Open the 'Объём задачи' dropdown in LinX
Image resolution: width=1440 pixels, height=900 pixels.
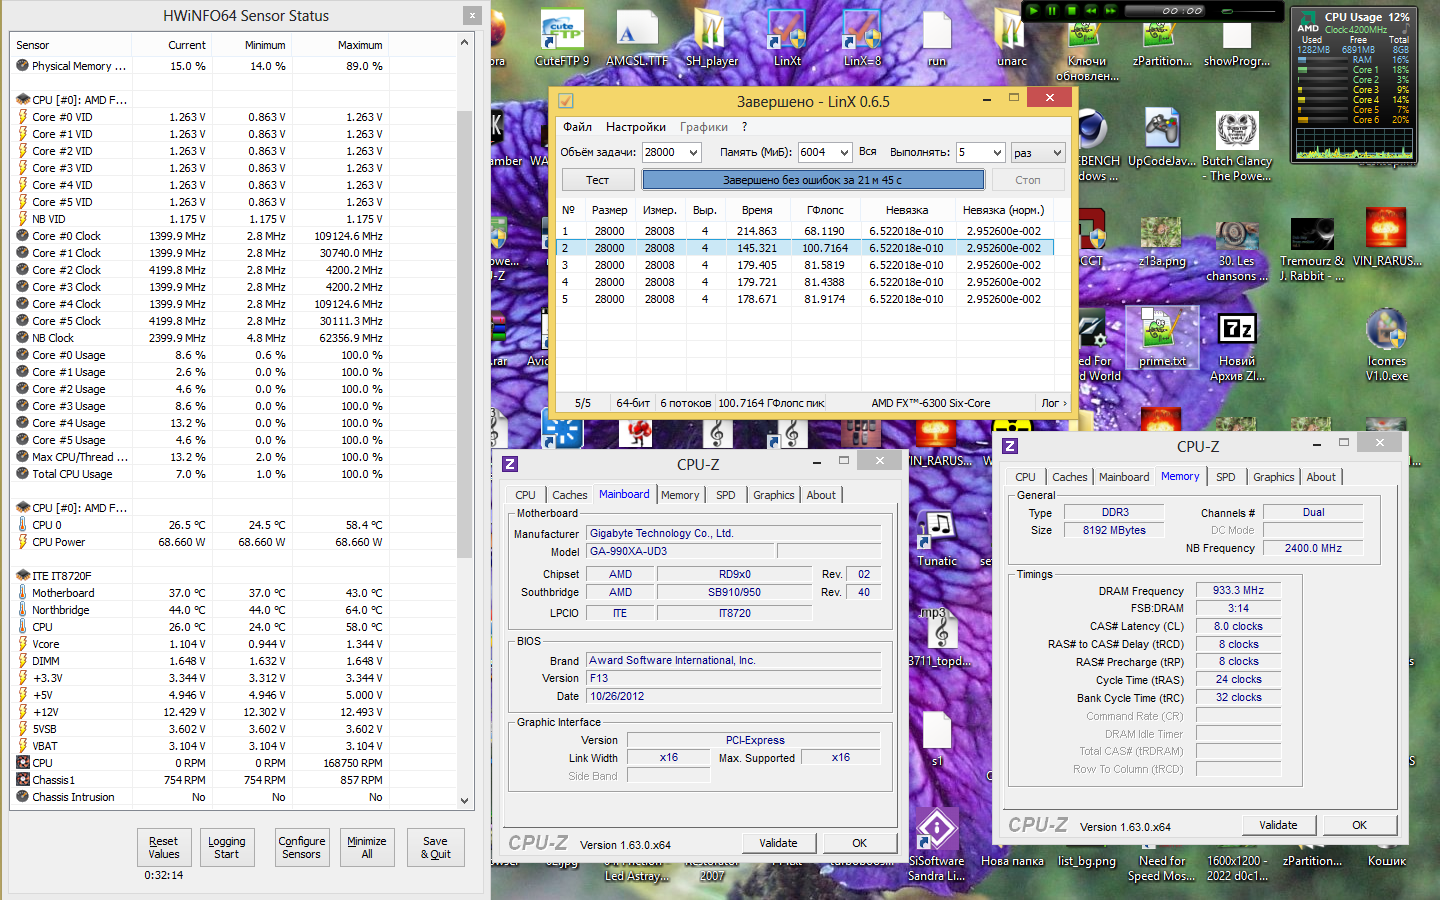693,152
